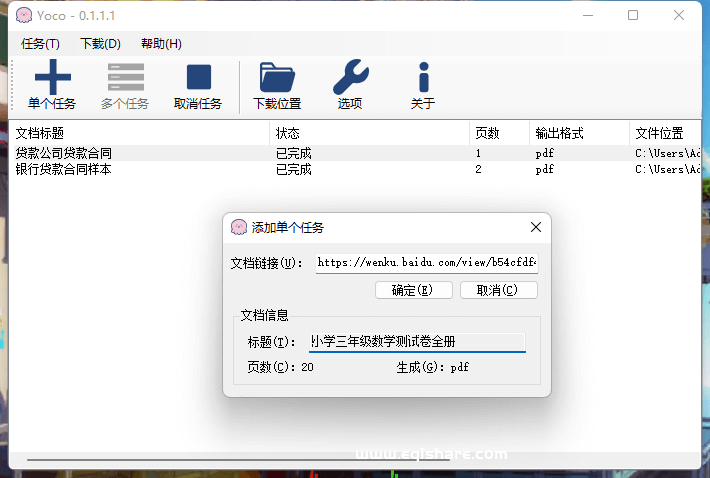This screenshot has height=478, width=710.
Task: Click 已完成 status of 贷款公司贷款合同 row
Action: click(x=293, y=153)
